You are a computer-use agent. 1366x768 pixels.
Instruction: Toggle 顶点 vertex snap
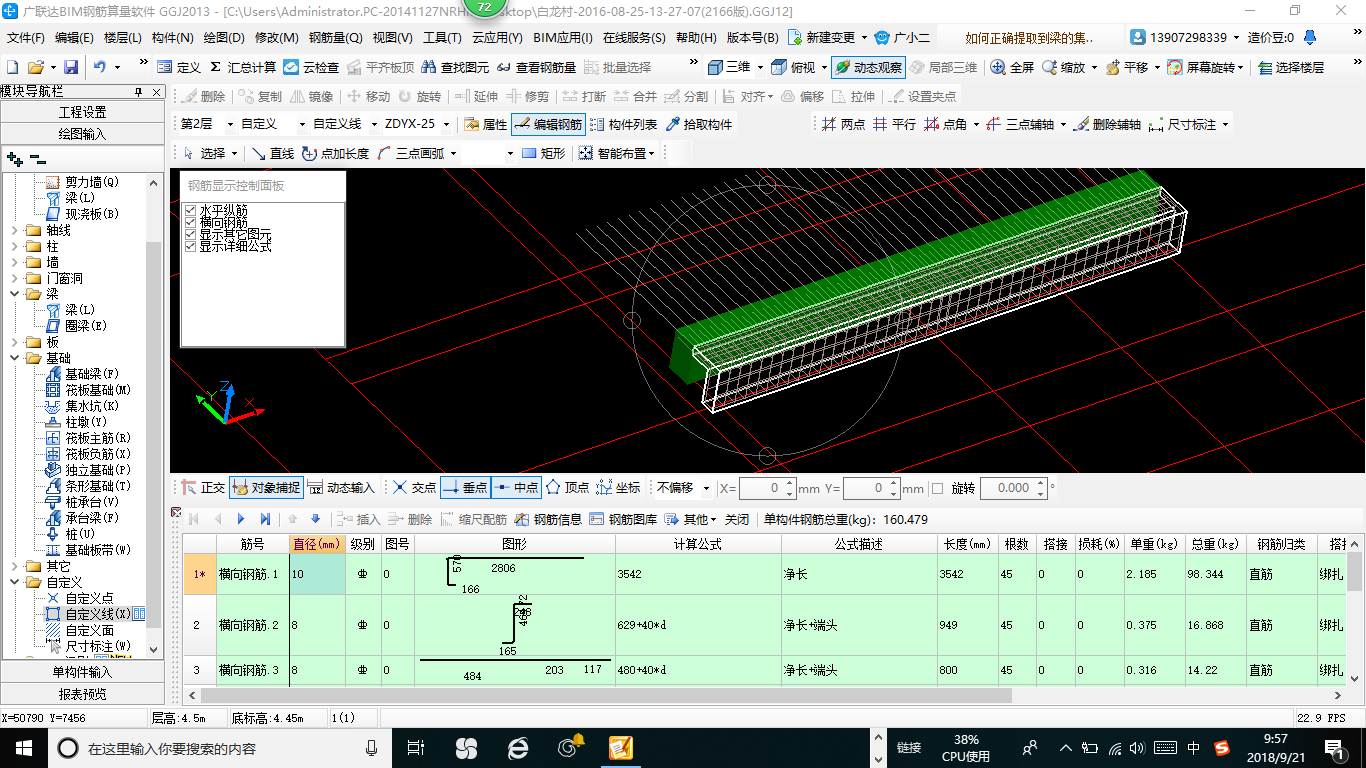click(567, 488)
